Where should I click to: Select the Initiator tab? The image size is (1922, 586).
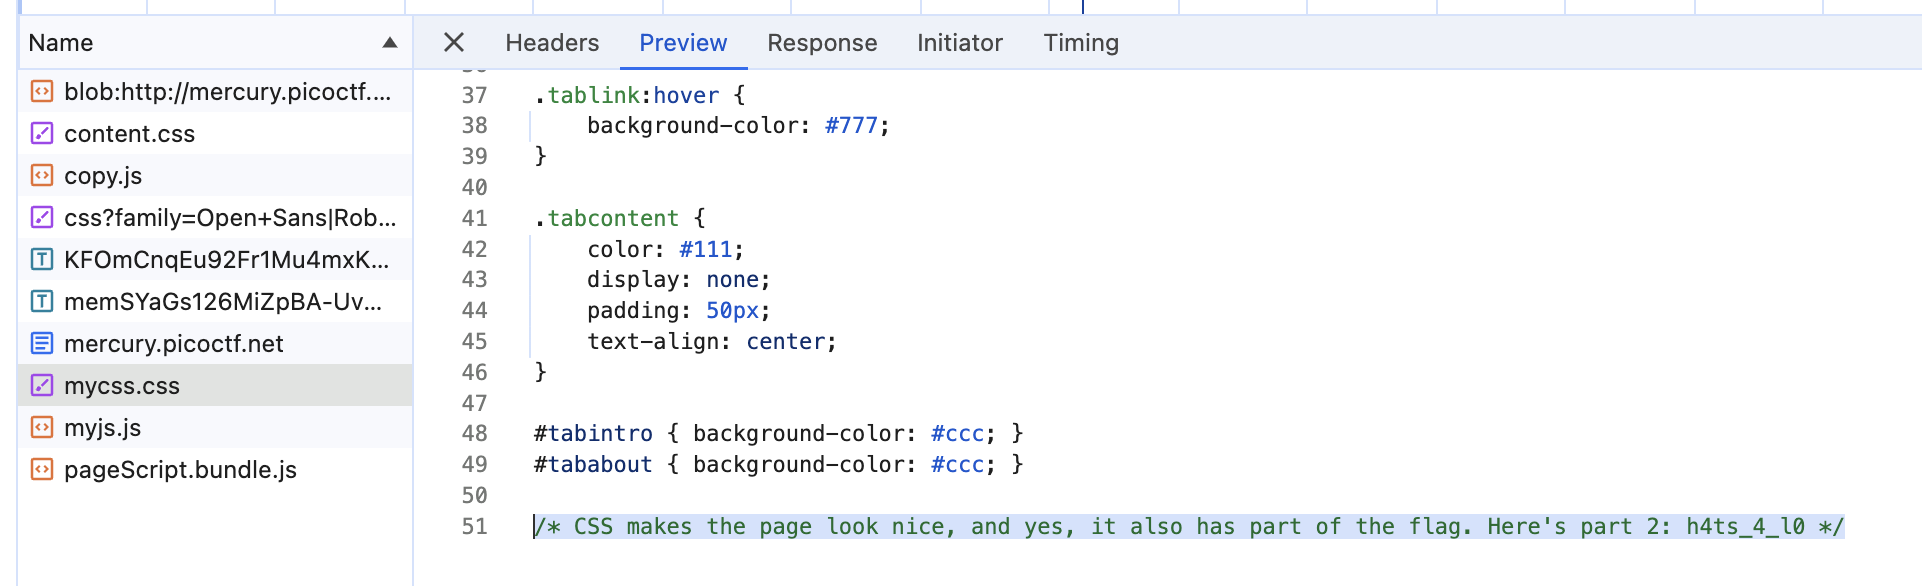(960, 43)
